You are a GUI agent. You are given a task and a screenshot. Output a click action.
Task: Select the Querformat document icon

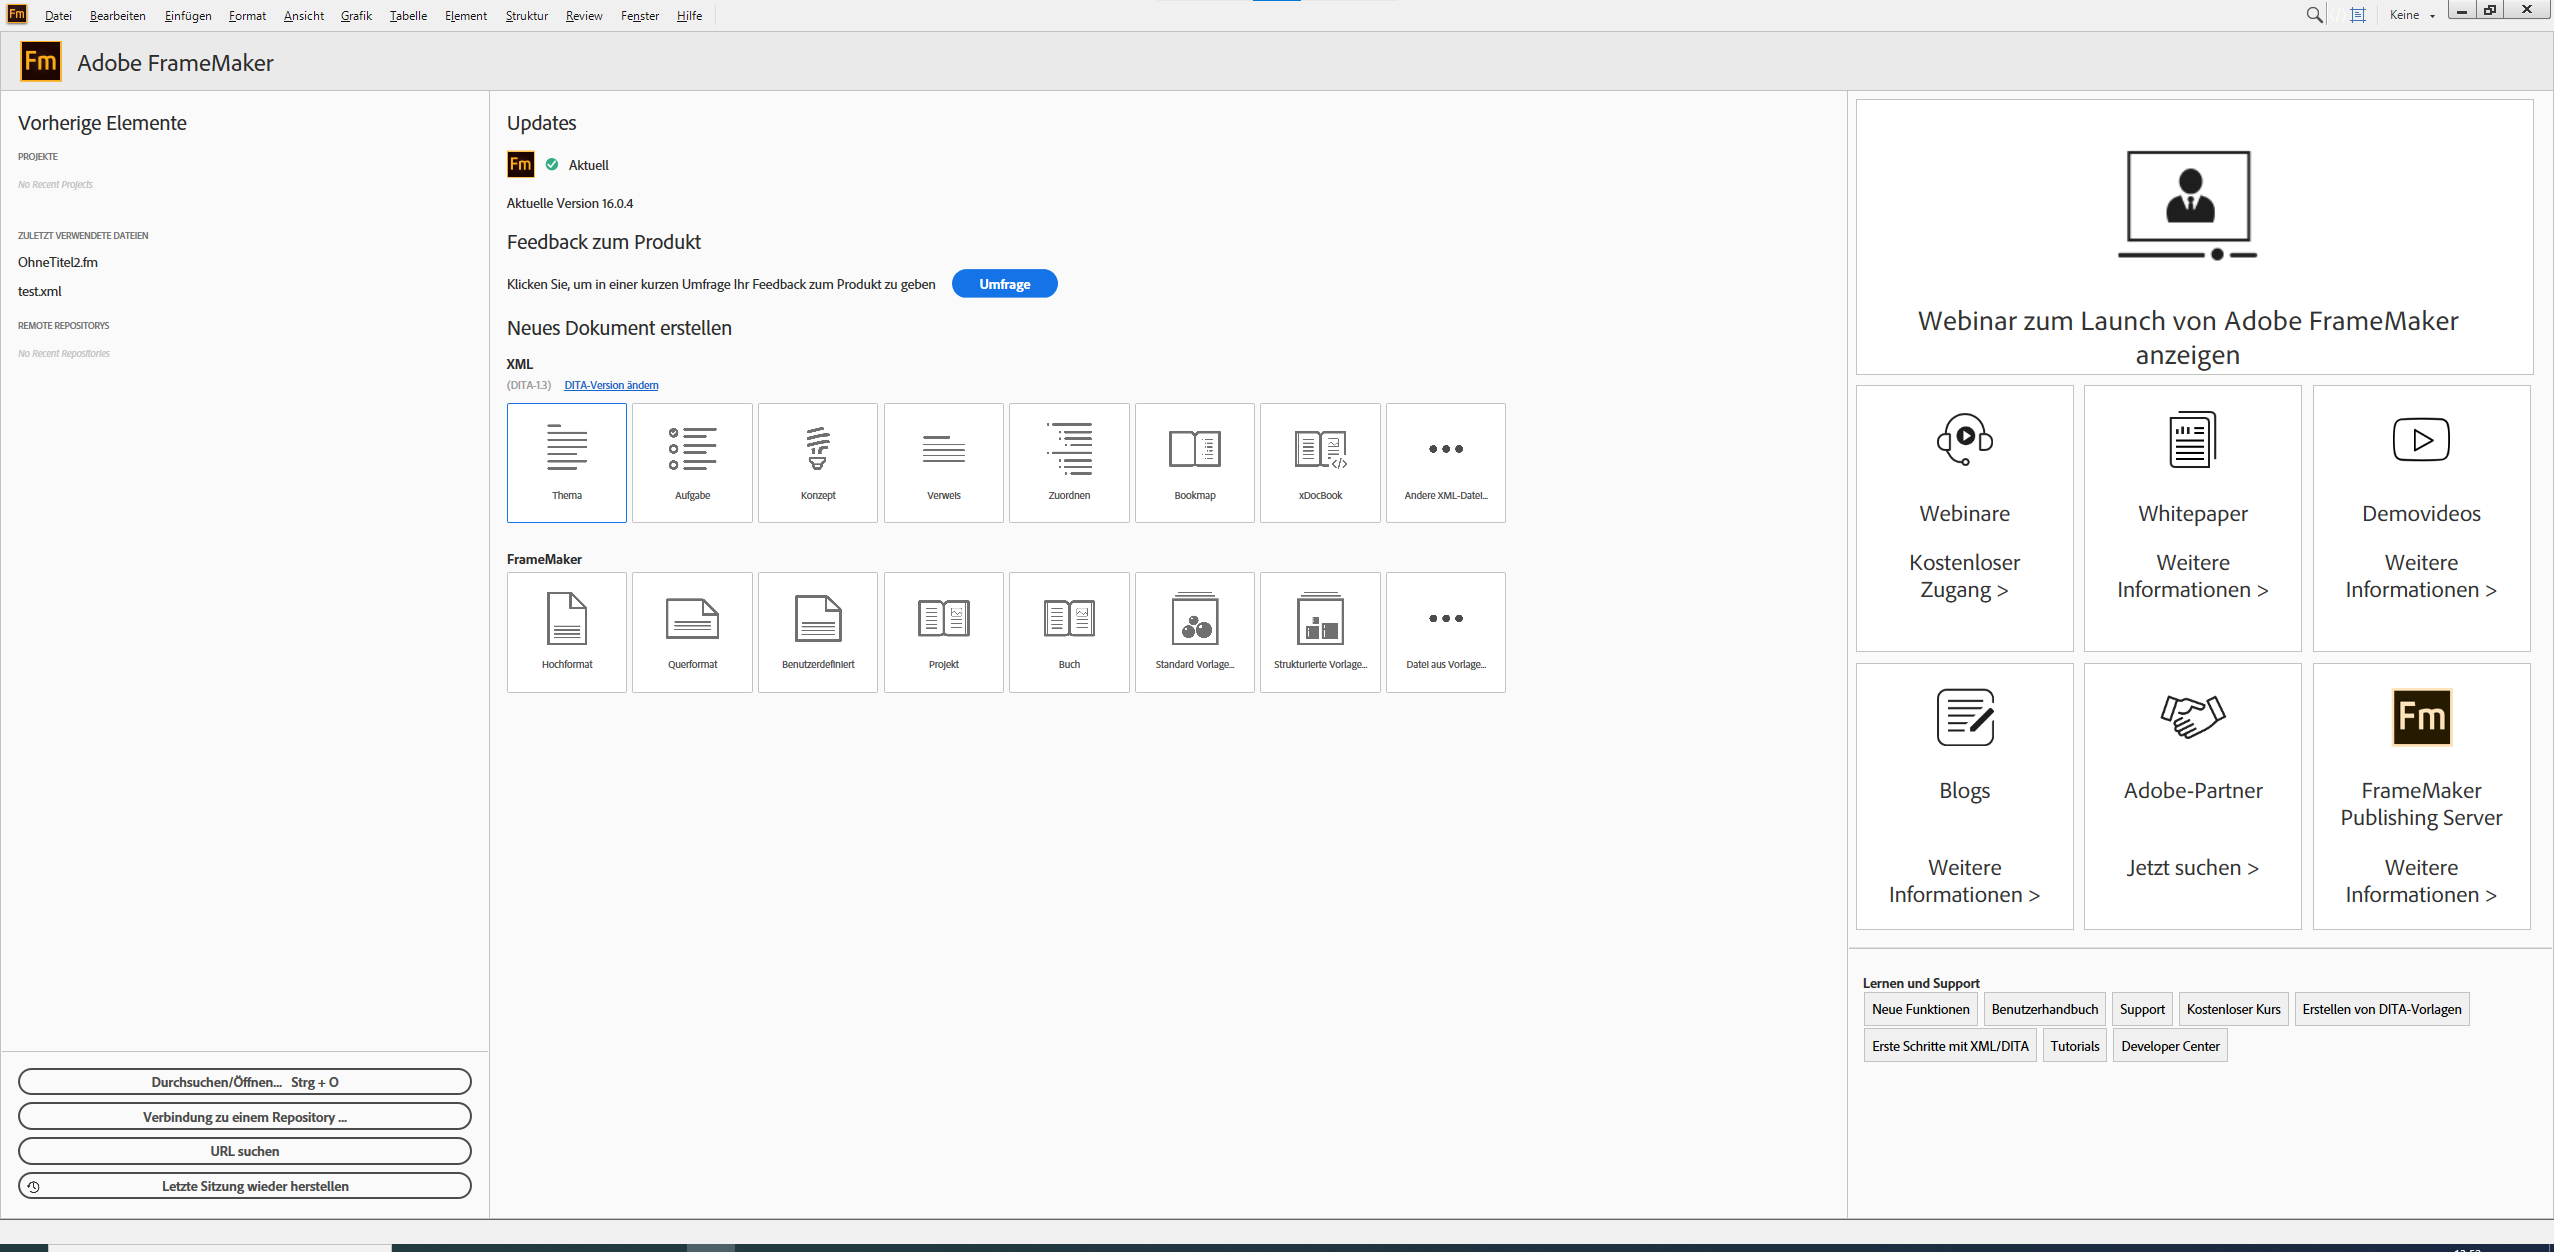click(x=691, y=631)
